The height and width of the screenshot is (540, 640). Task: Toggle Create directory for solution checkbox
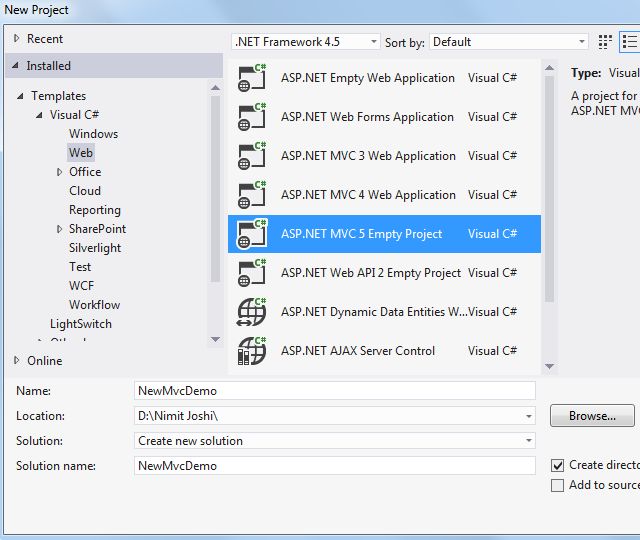[558, 465]
